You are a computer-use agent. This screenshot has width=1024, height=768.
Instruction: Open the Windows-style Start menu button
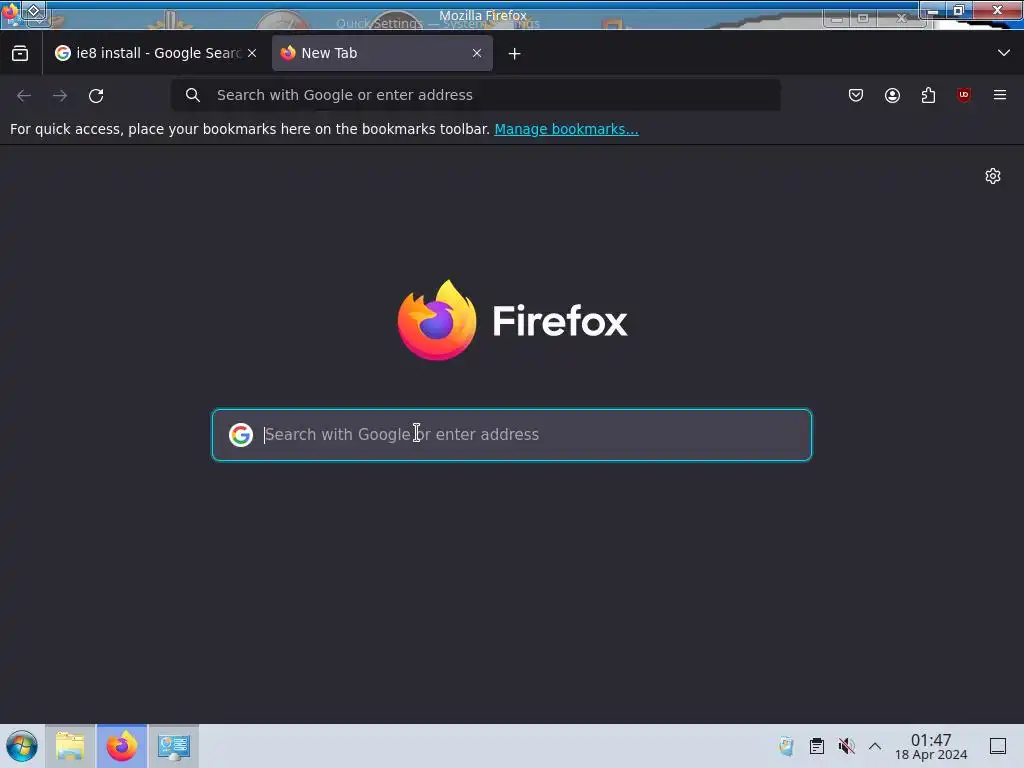coord(22,746)
